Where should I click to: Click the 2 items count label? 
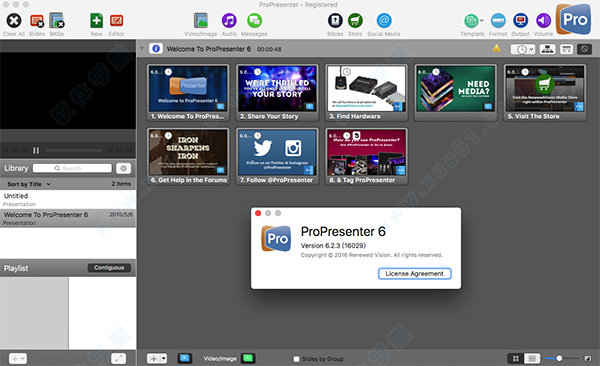click(121, 184)
